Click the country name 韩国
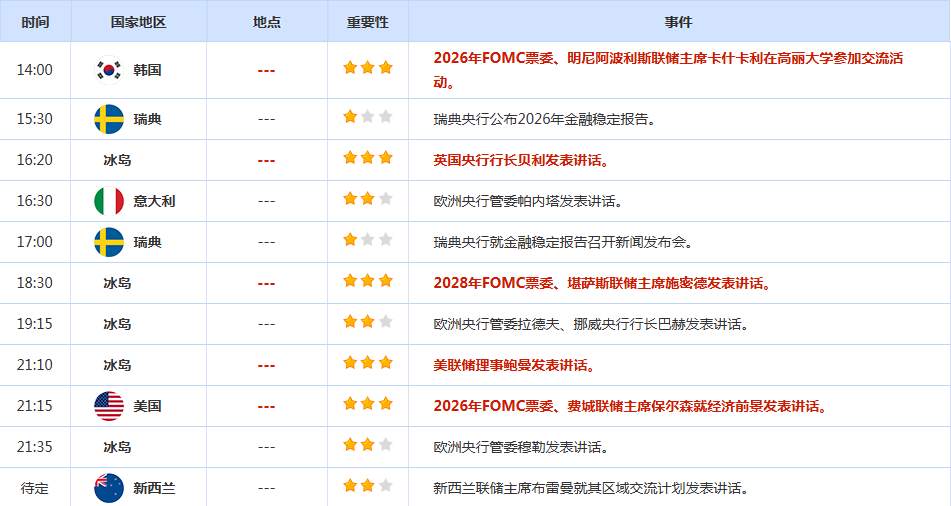The image size is (951, 506). click(147, 70)
